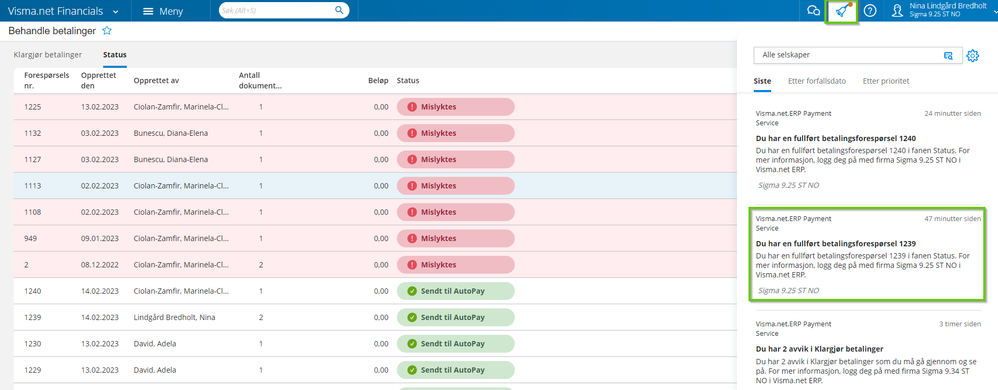This screenshot has height=390, width=998.
Task: Click Mislyktes error icon for request 1225
Action: point(412,107)
